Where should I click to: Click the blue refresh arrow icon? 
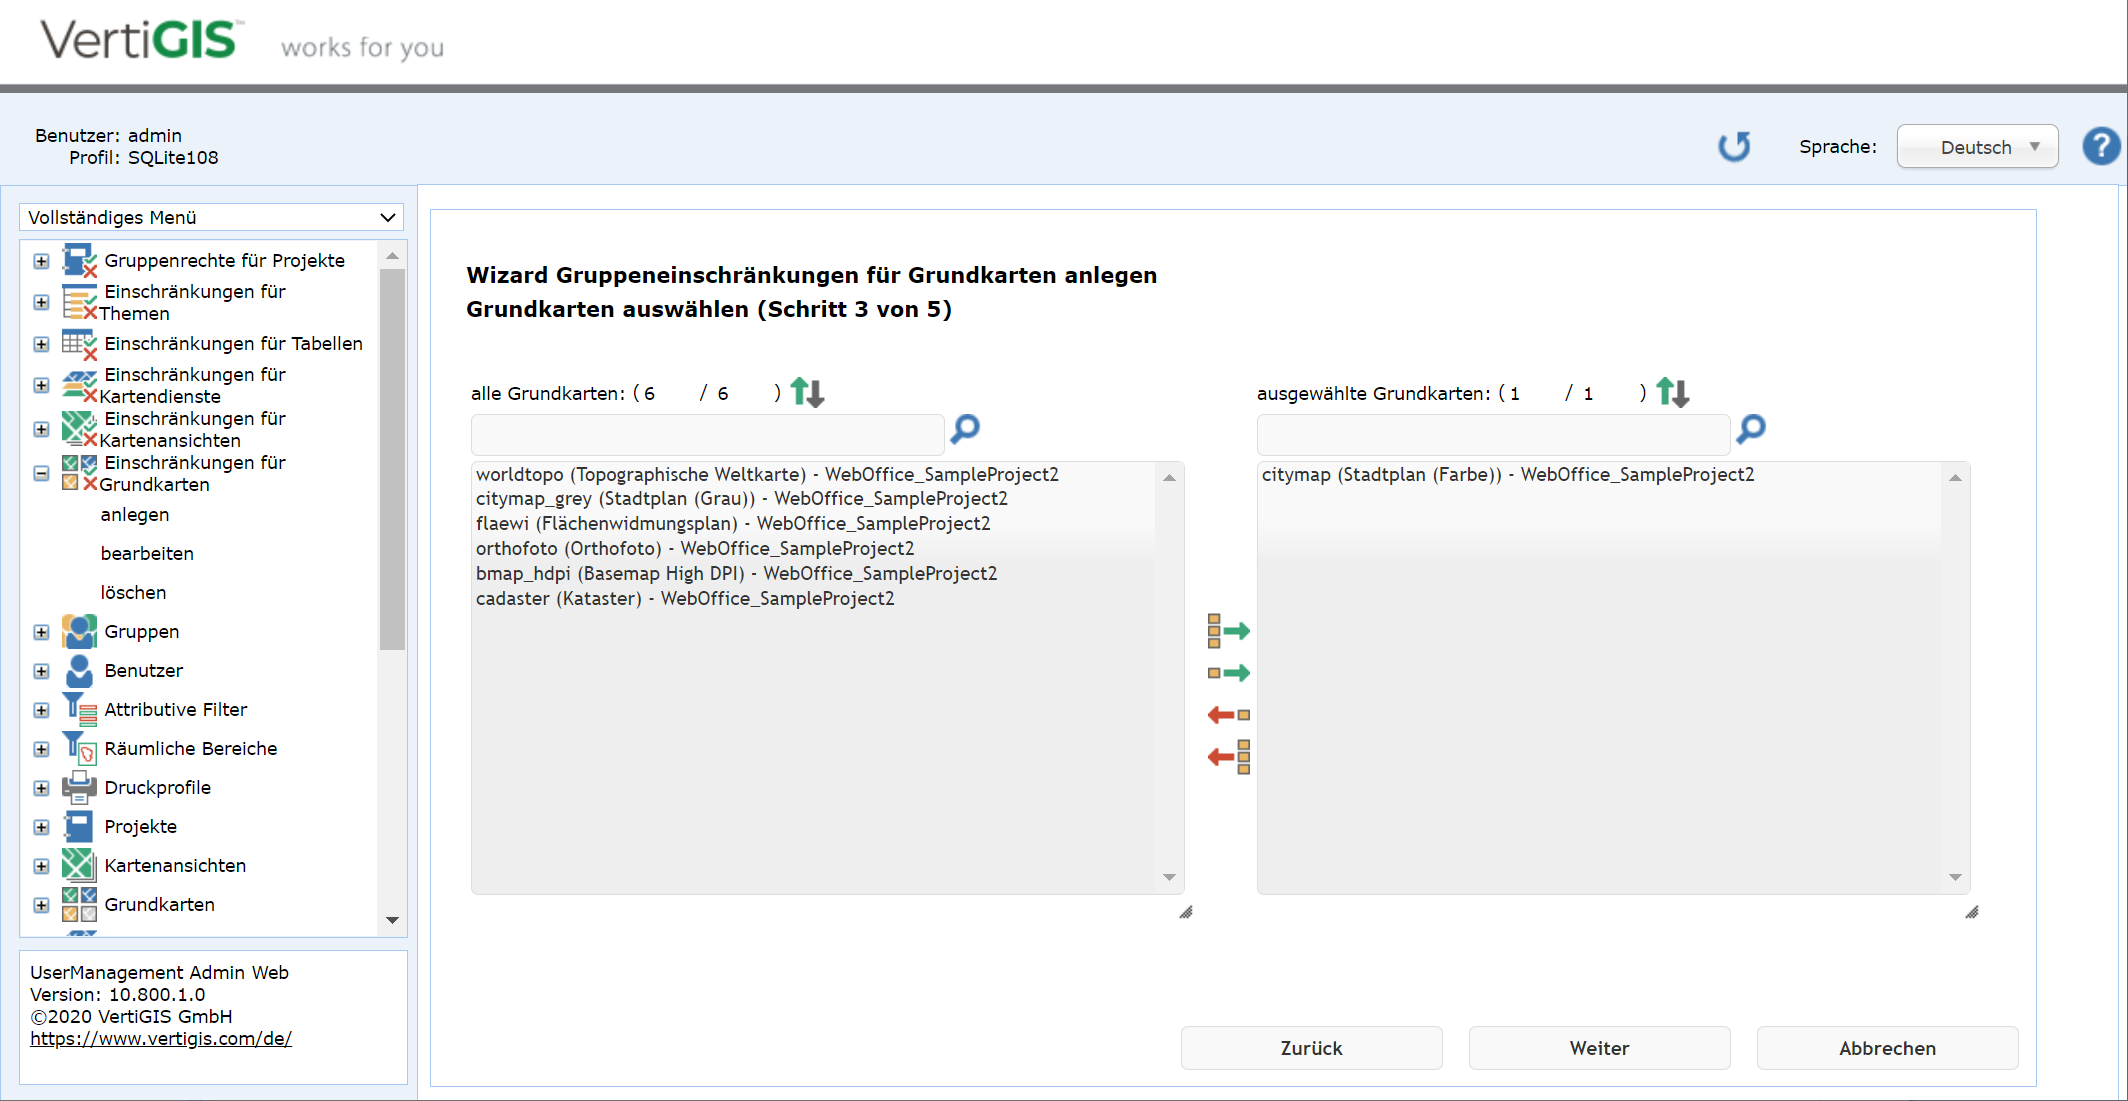(1735, 147)
